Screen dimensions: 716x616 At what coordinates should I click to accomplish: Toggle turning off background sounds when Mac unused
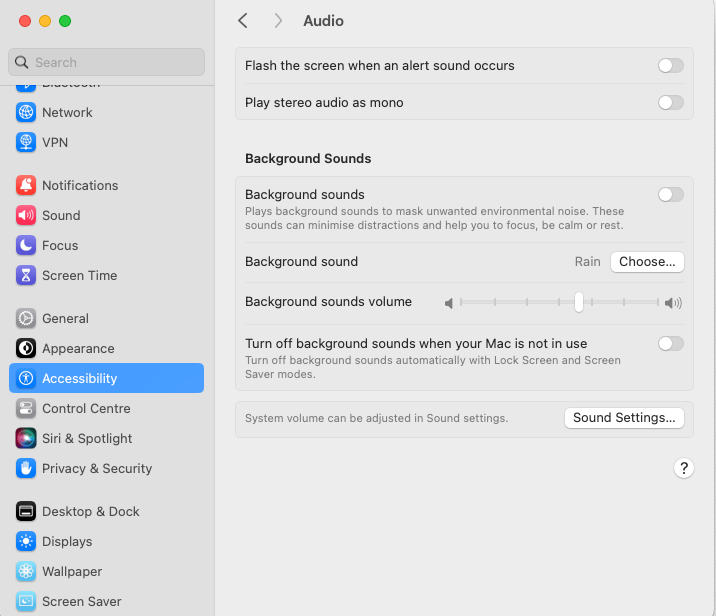coord(670,344)
